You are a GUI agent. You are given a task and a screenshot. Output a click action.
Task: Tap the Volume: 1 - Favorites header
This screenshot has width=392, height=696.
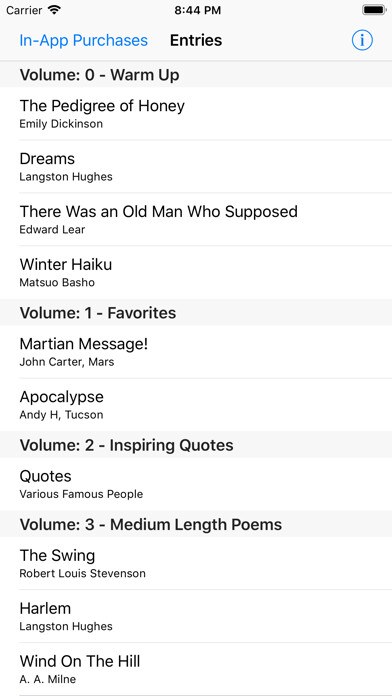(196, 312)
